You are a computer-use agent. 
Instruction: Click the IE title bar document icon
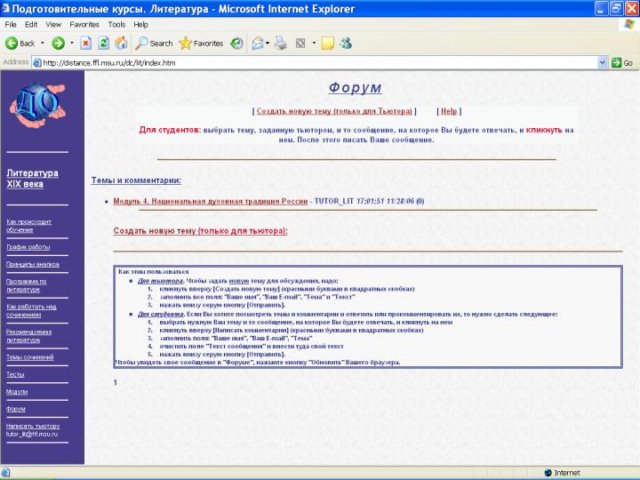tap(6, 9)
